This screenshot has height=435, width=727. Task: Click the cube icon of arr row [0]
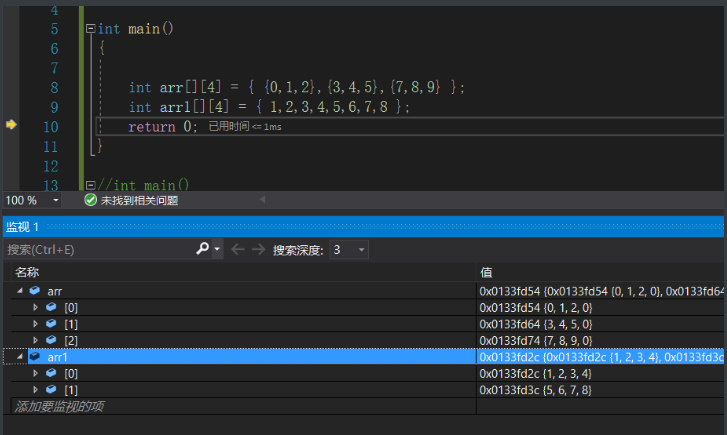coord(51,307)
